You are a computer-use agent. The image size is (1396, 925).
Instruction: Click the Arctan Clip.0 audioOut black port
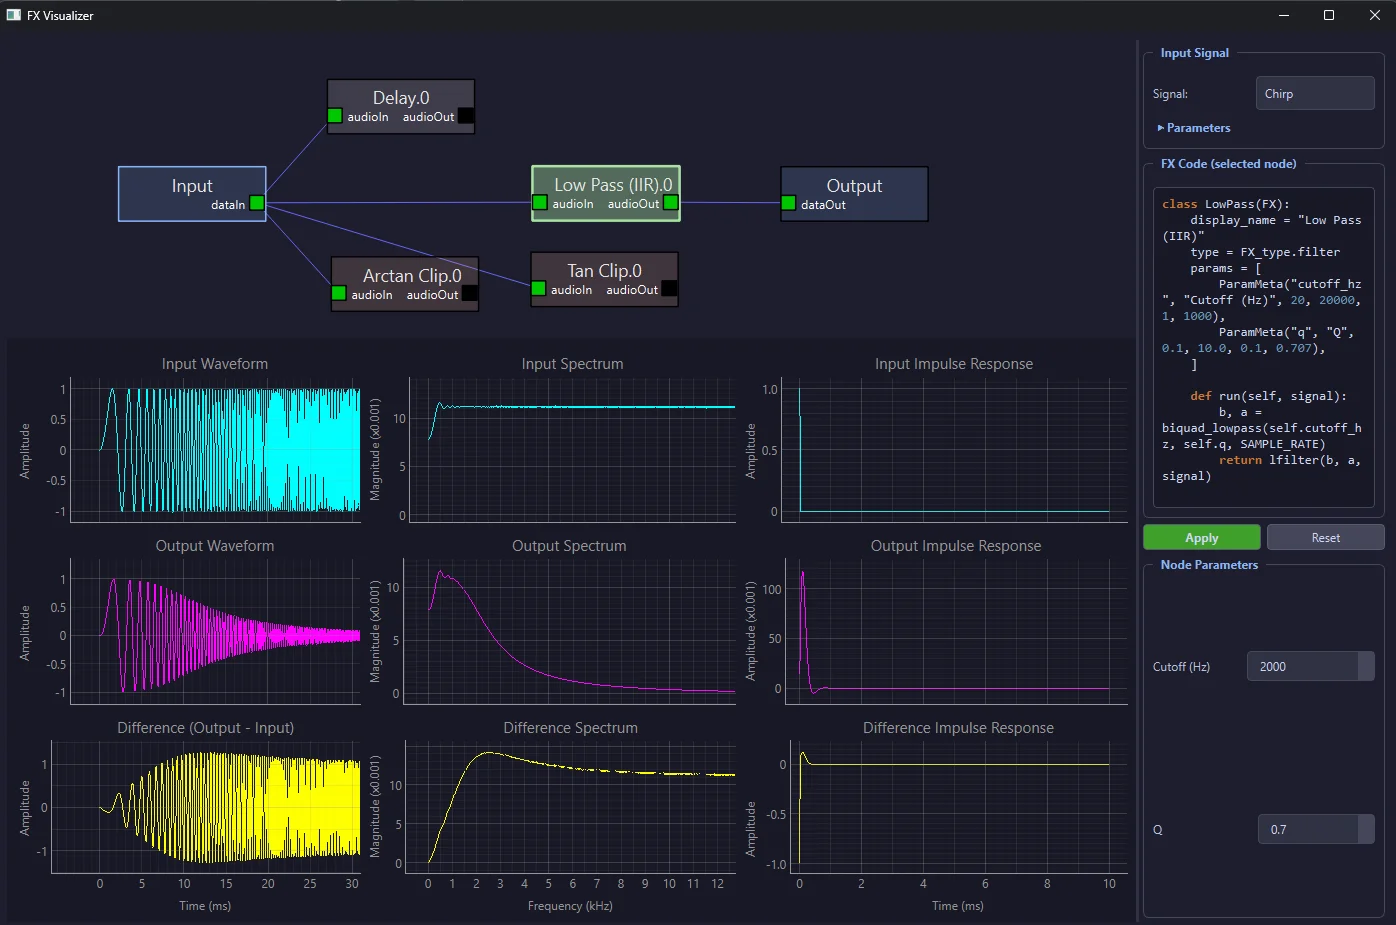470,294
